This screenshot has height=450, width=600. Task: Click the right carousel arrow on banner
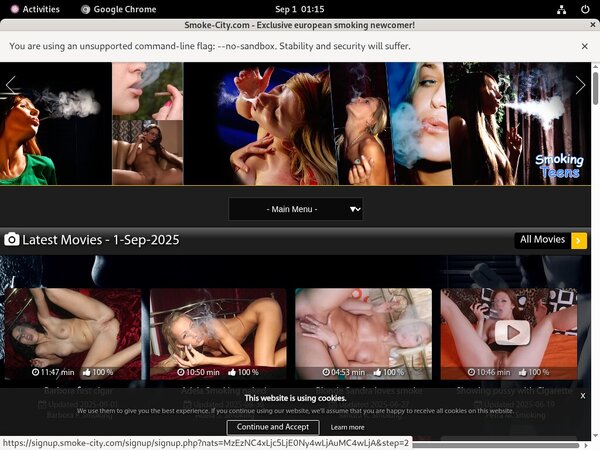click(580, 85)
